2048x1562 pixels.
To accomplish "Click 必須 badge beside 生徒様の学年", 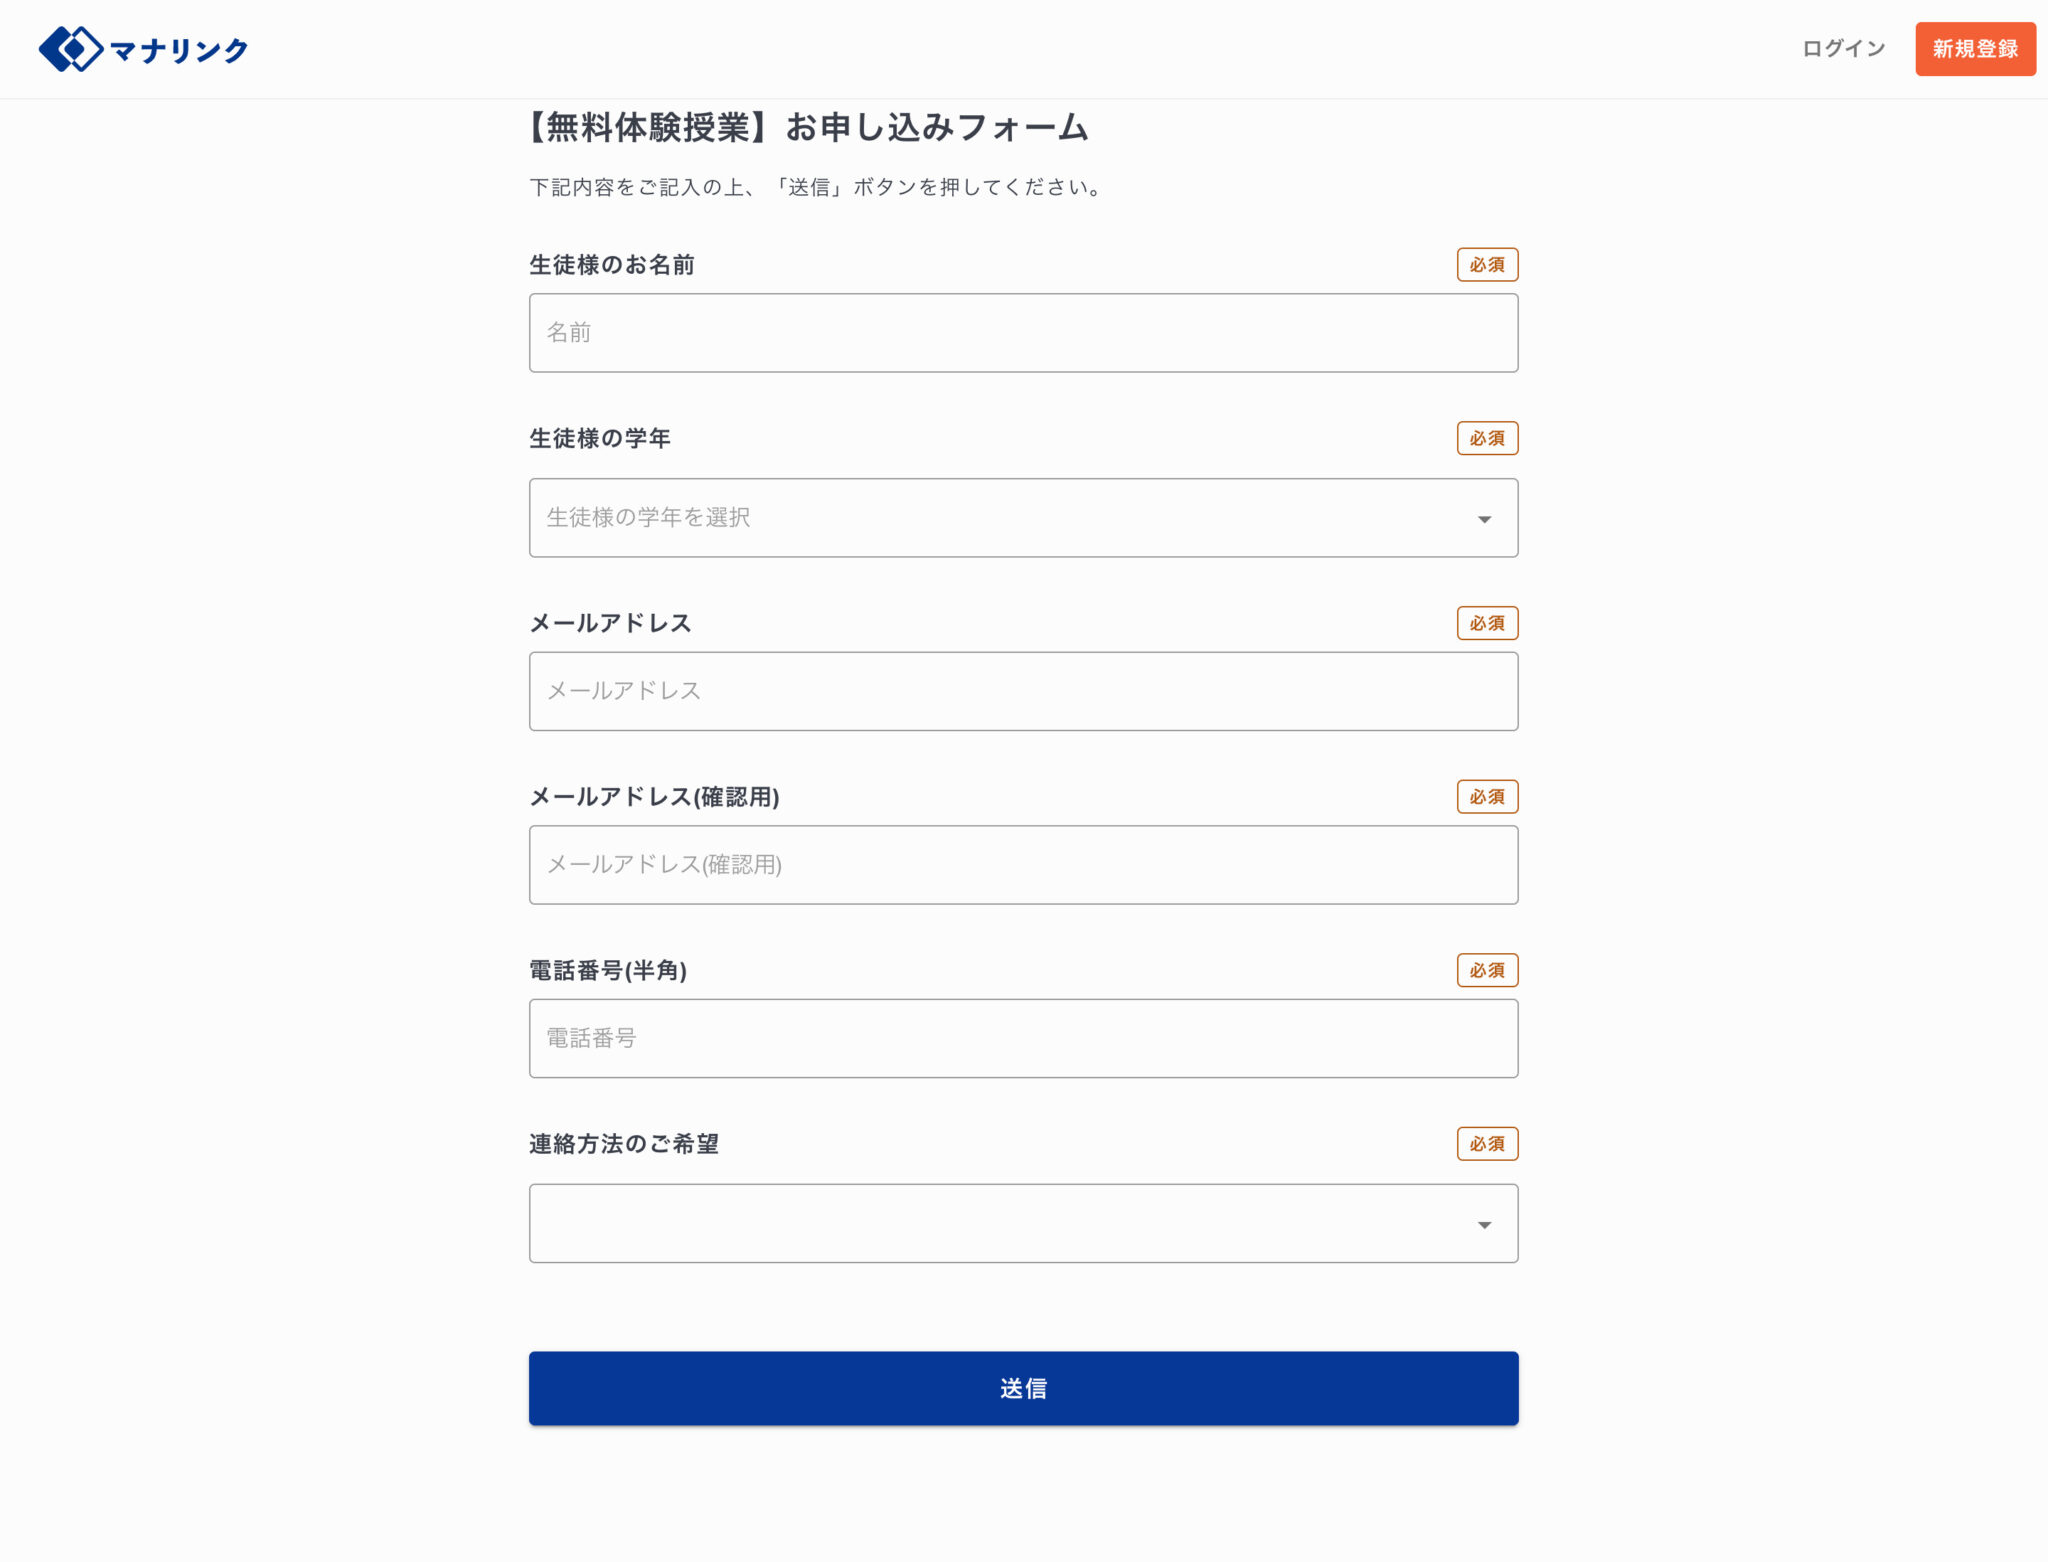I will [x=1486, y=438].
